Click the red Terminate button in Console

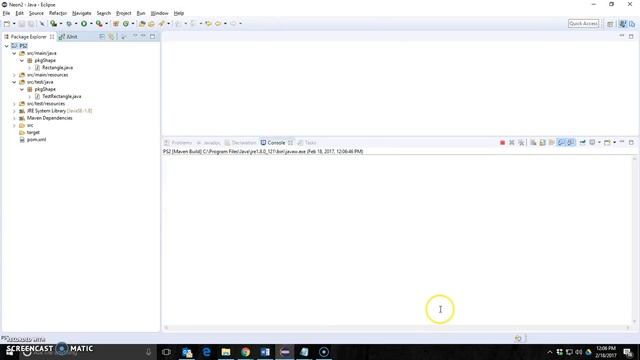[x=502, y=142]
